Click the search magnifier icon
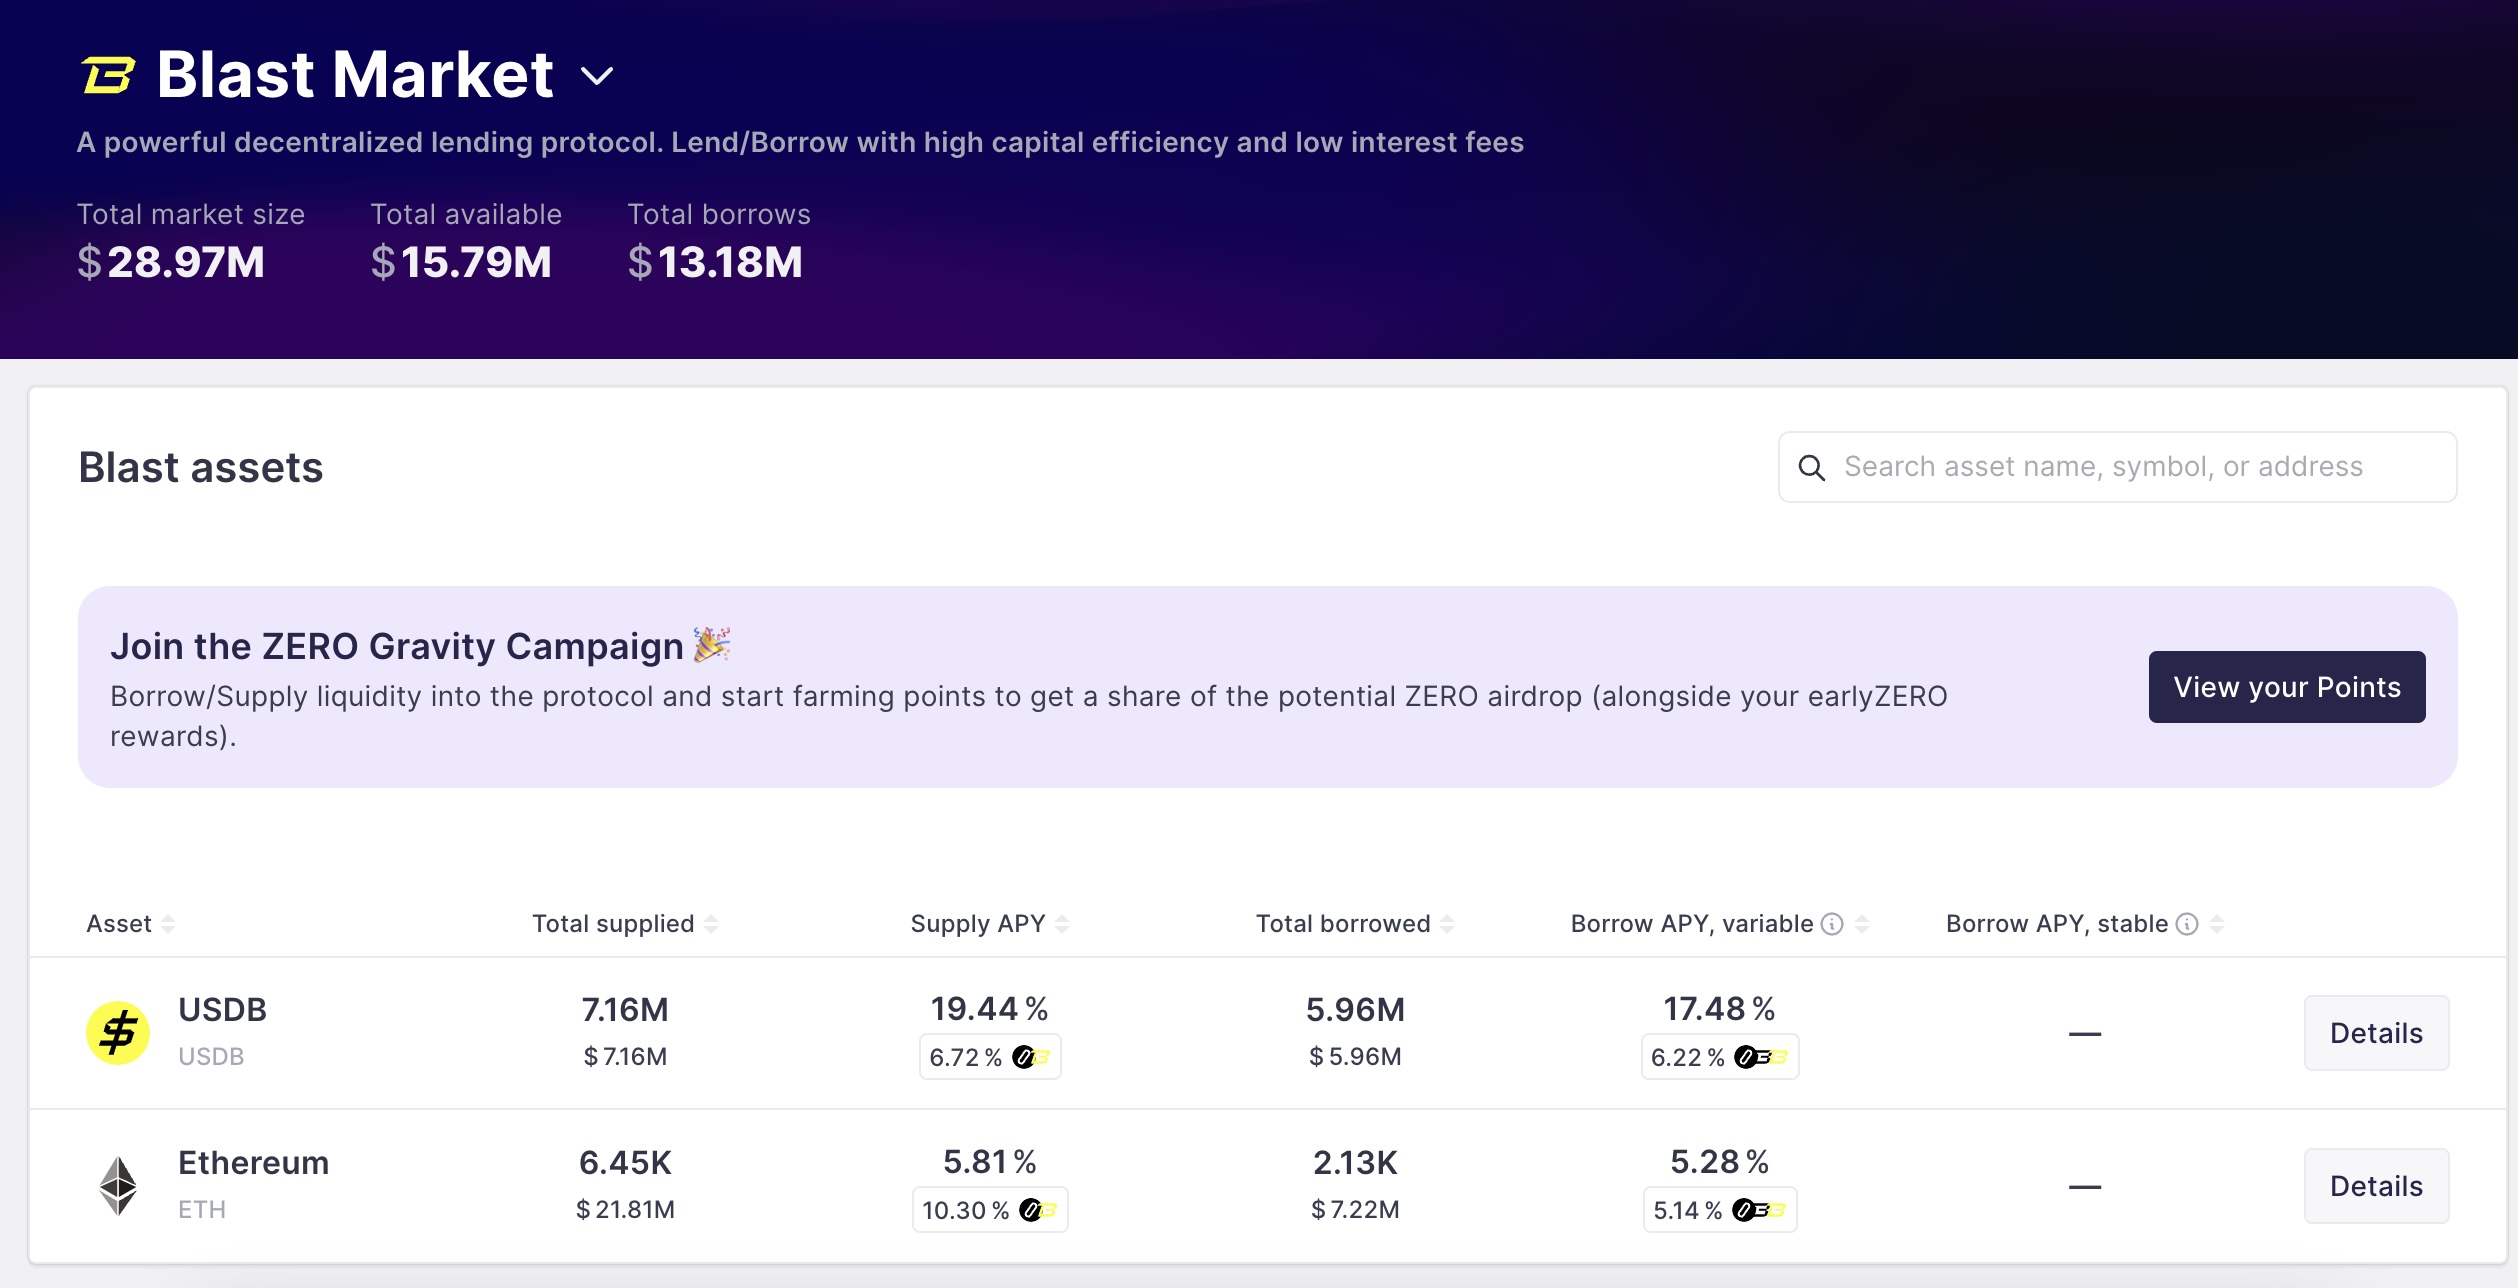 (1811, 467)
